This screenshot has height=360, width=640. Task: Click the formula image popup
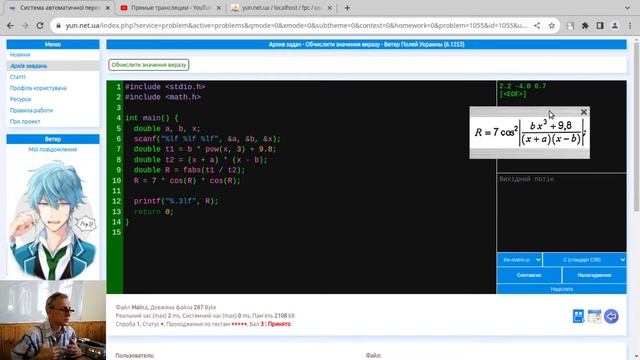pyautogui.click(x=529, y=133)
